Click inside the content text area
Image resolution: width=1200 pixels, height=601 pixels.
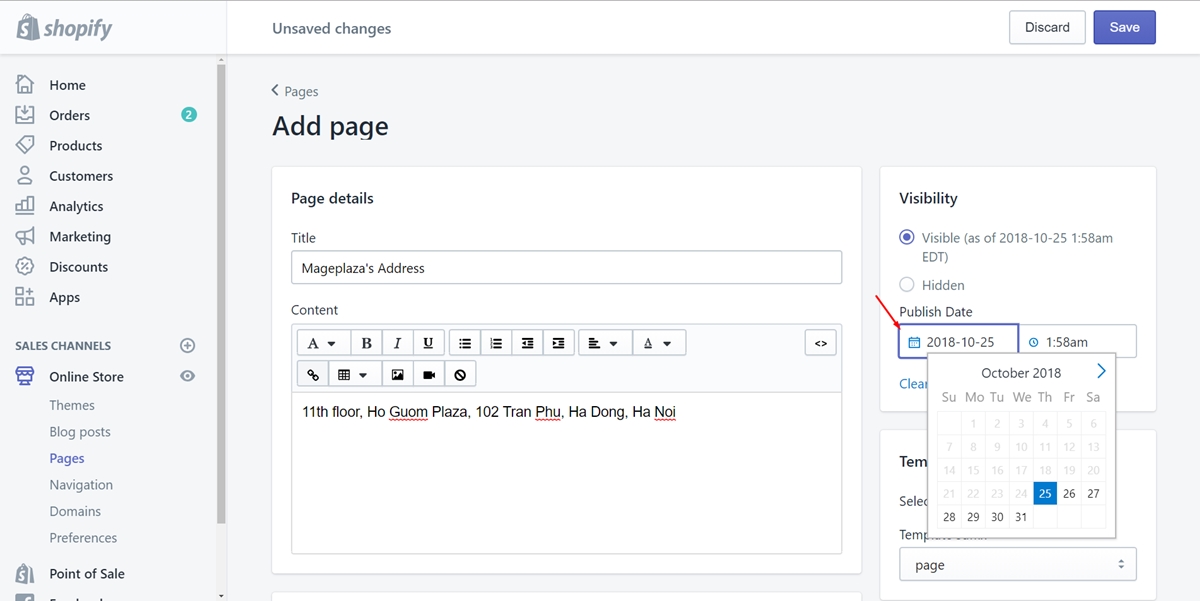[566, 472]
